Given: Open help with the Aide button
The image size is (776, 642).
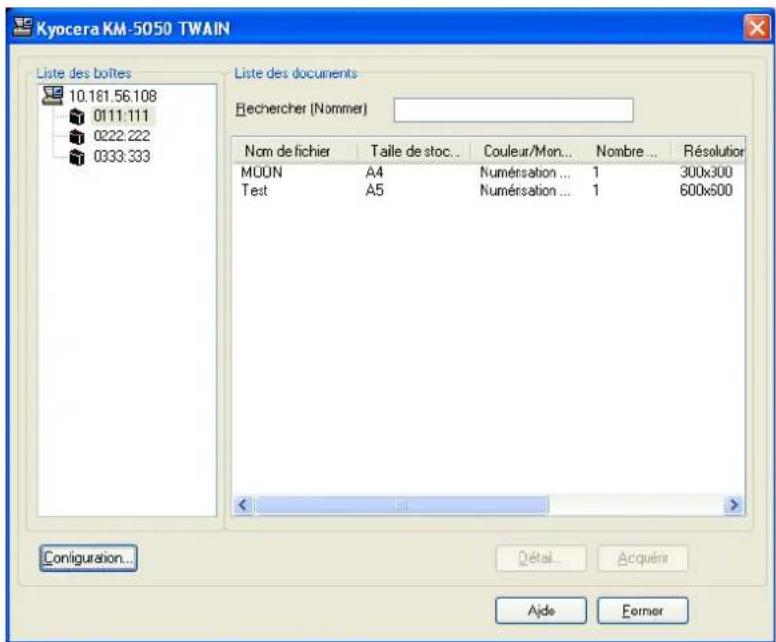Looking at the screenshot, I should (x=541, y=610).
